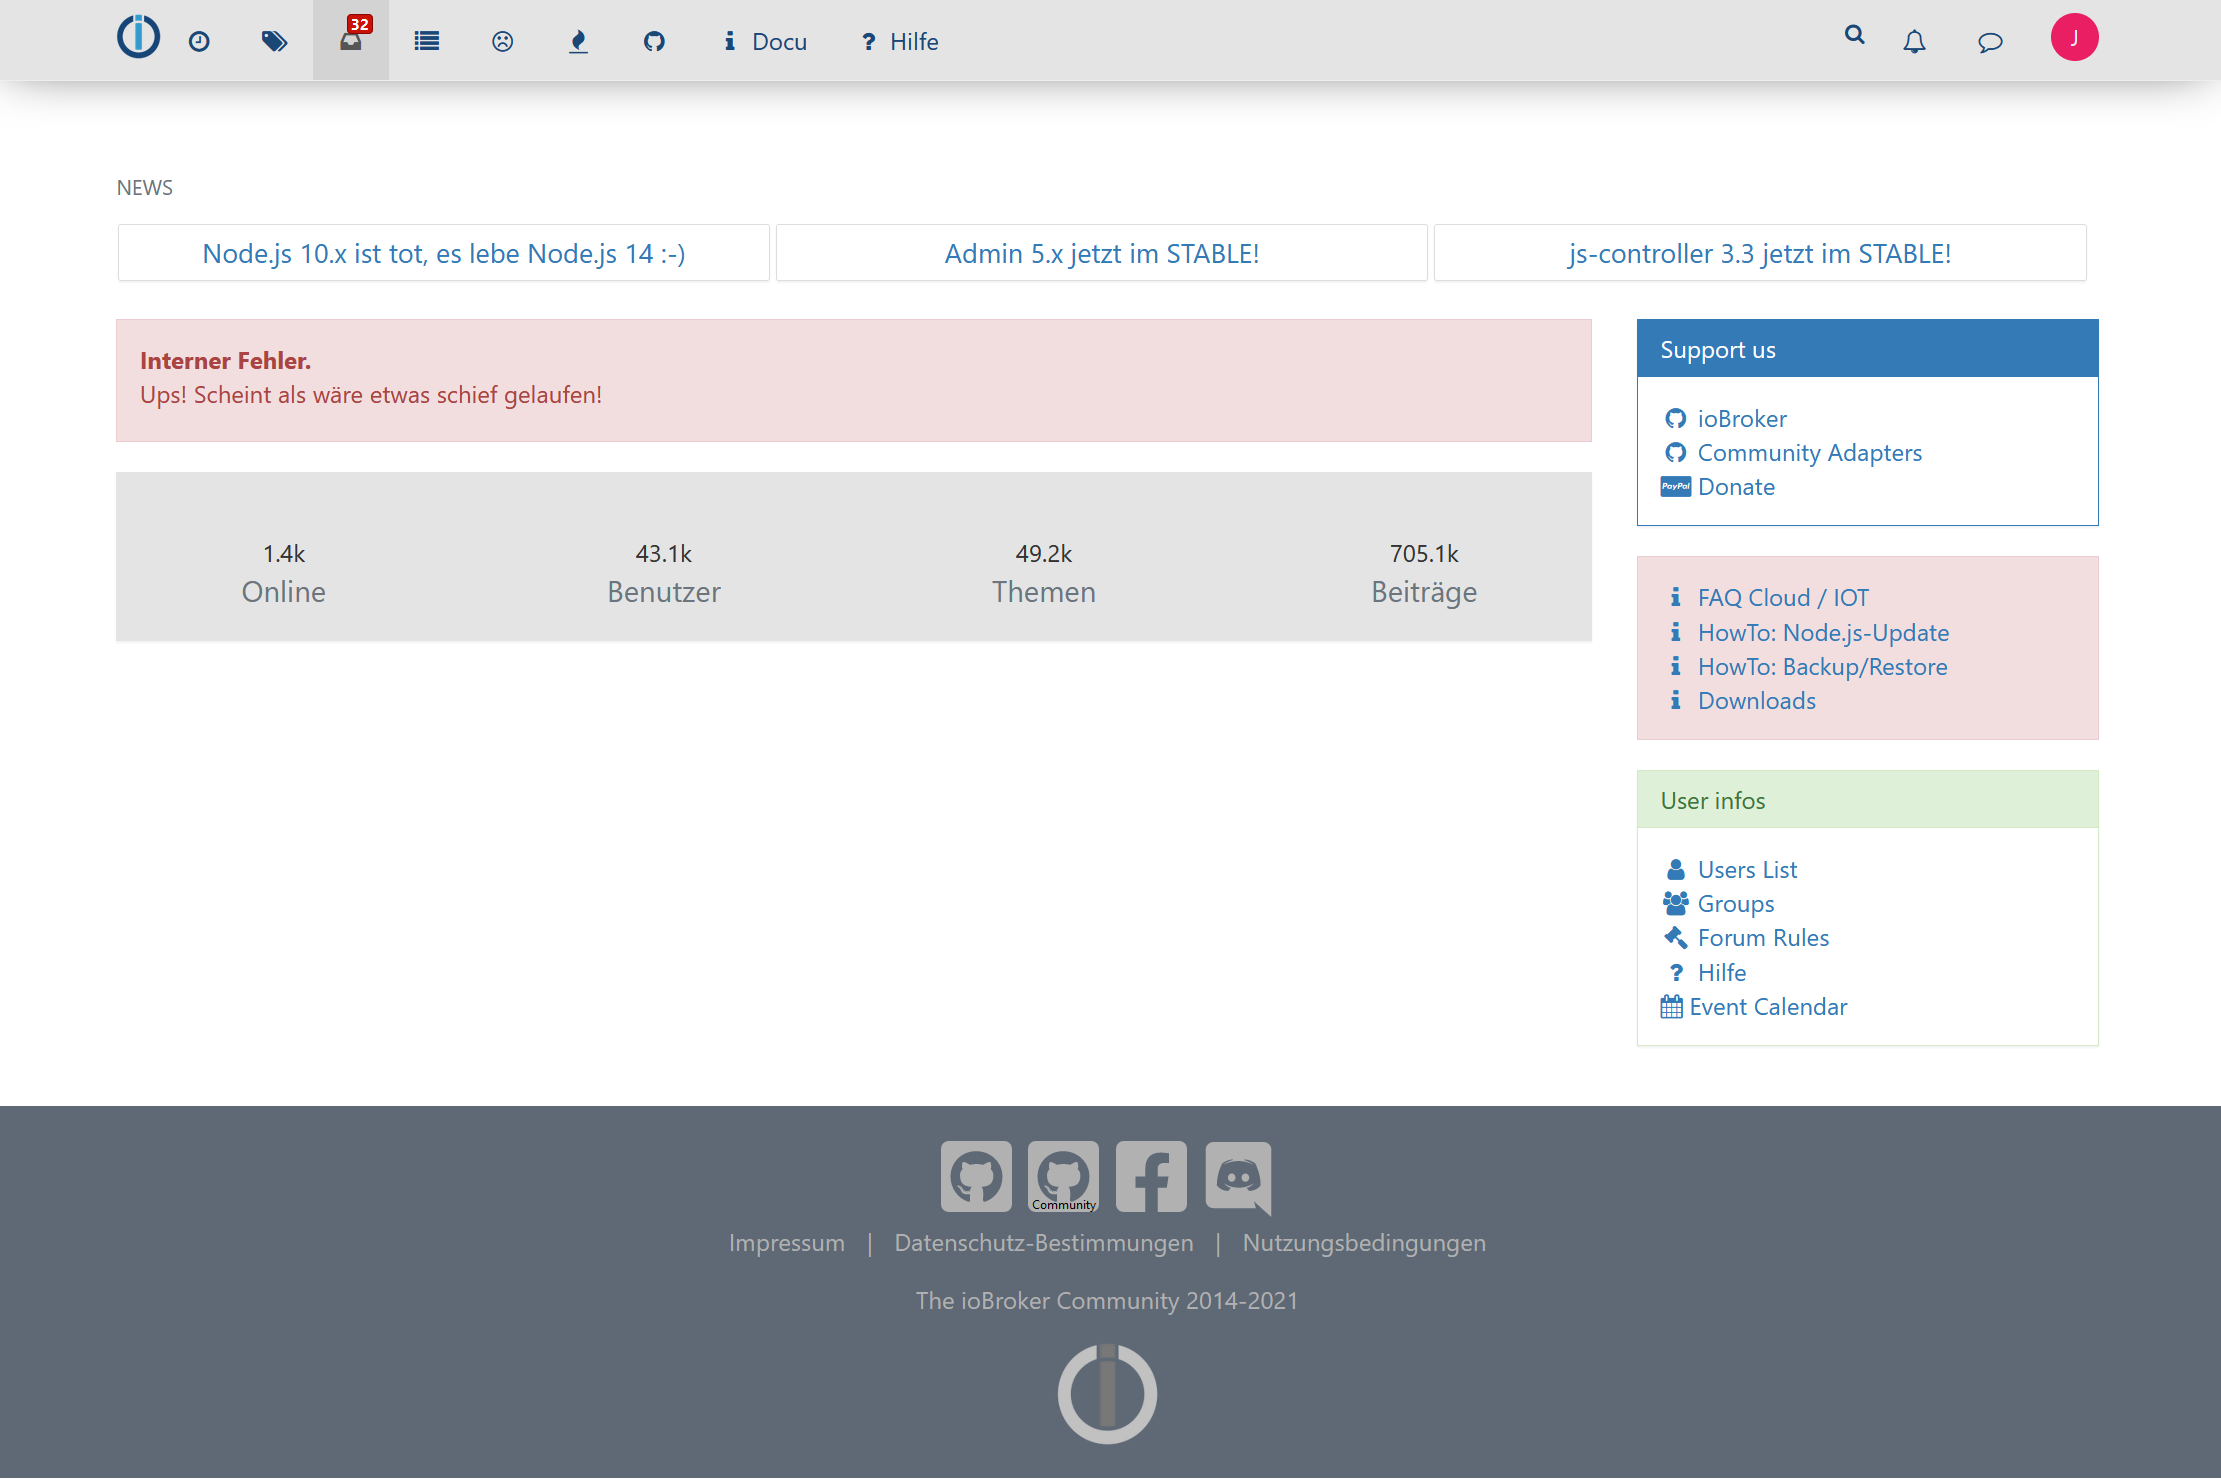2221x1481 pixels.
Task: Open chat speech bubble icon
Action: 1990,41
